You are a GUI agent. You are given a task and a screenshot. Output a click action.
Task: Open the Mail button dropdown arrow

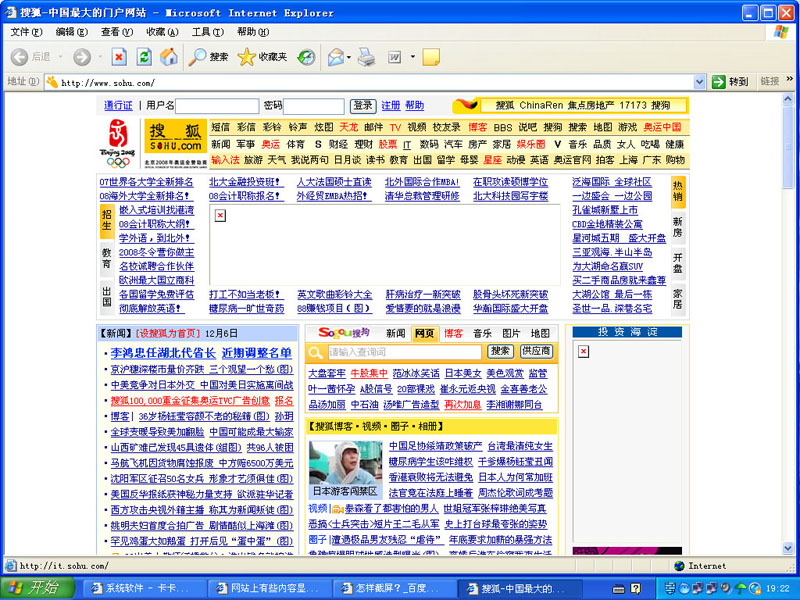point(349,57)
